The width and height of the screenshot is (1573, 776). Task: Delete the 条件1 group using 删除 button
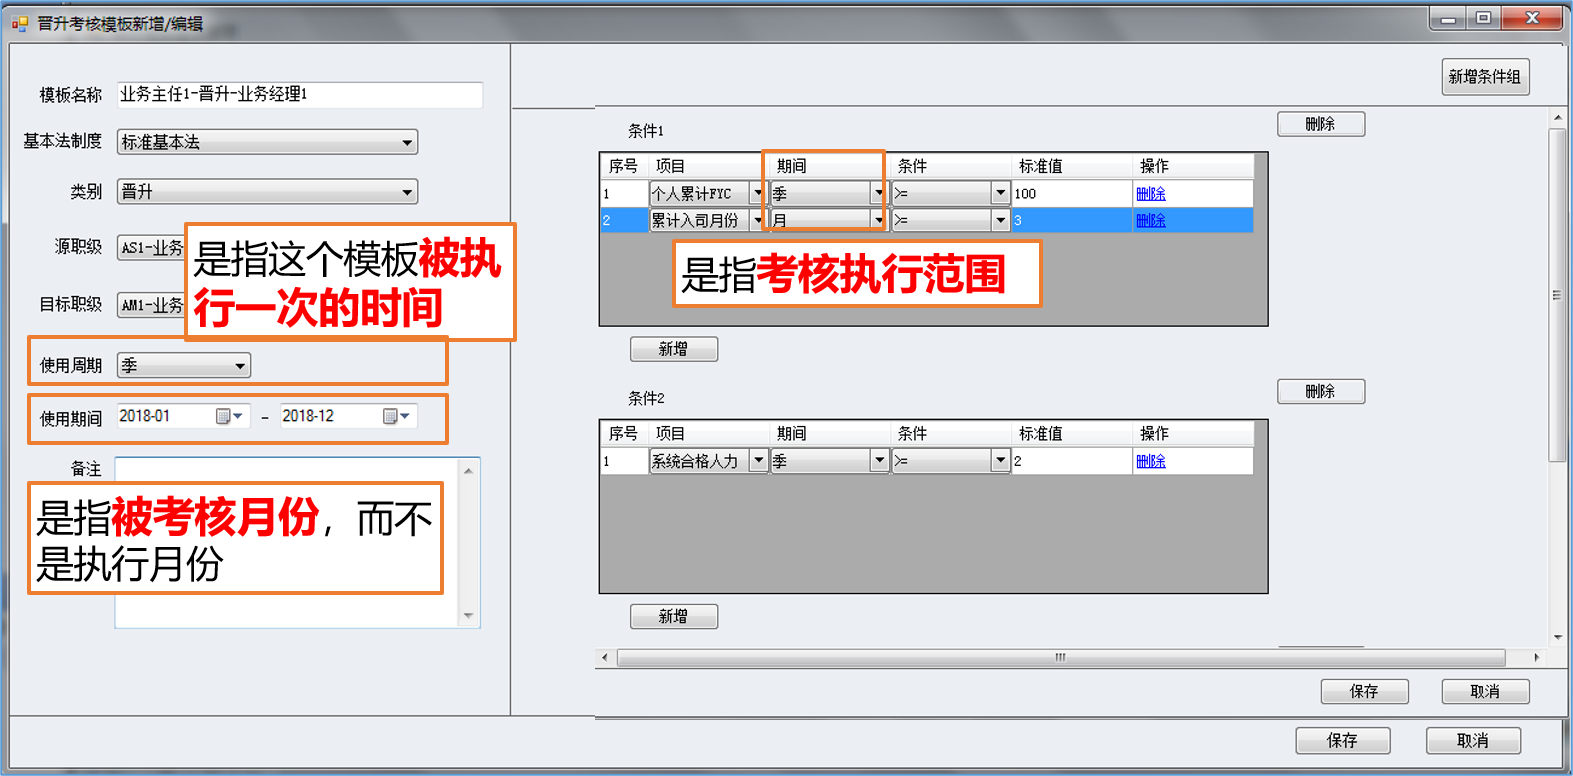[x=1320, y=124]
